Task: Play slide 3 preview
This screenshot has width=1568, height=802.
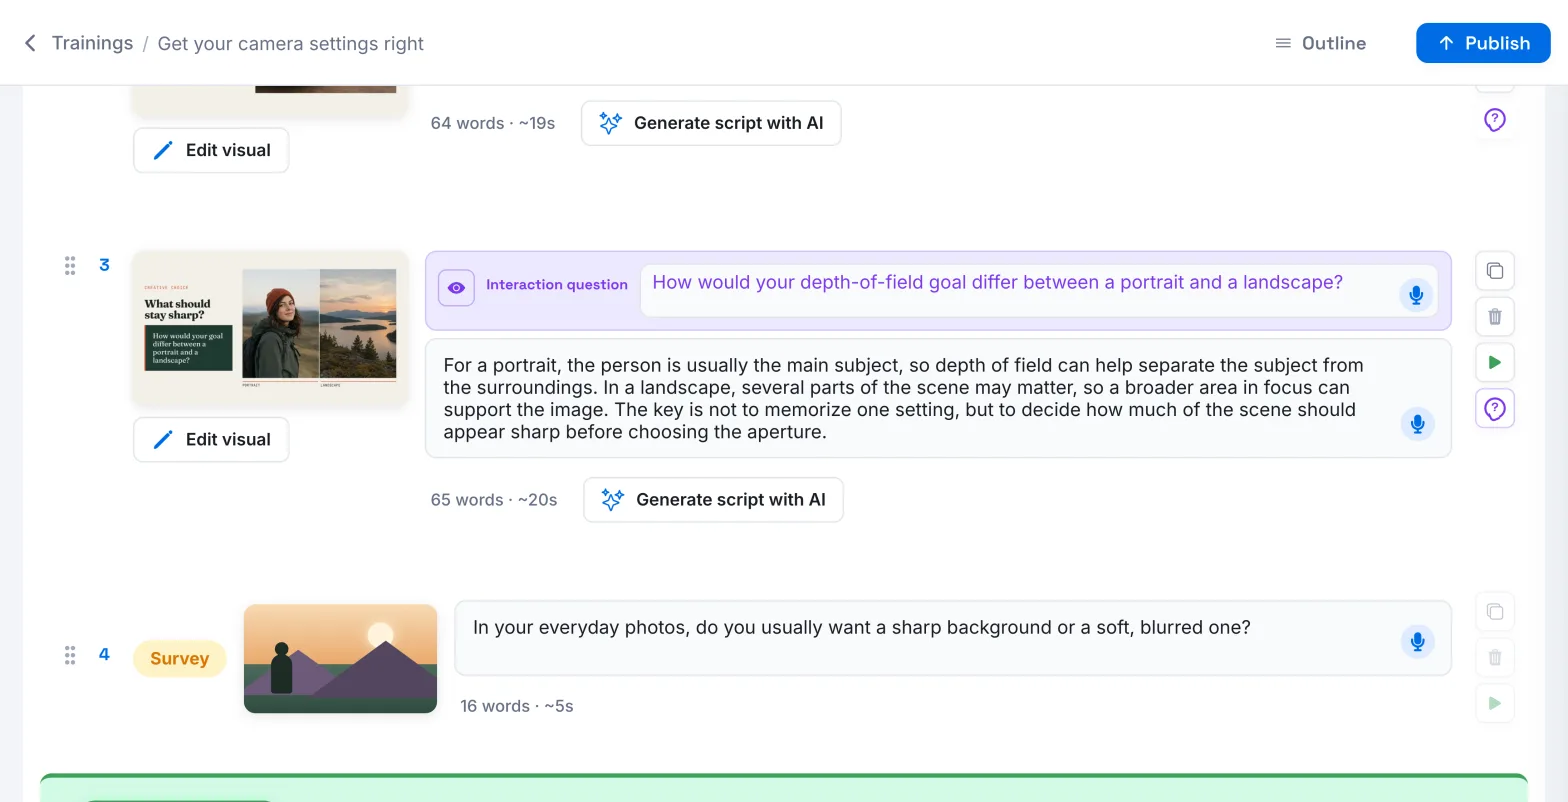Action: pyautogui.click(x=1495, y=362)
